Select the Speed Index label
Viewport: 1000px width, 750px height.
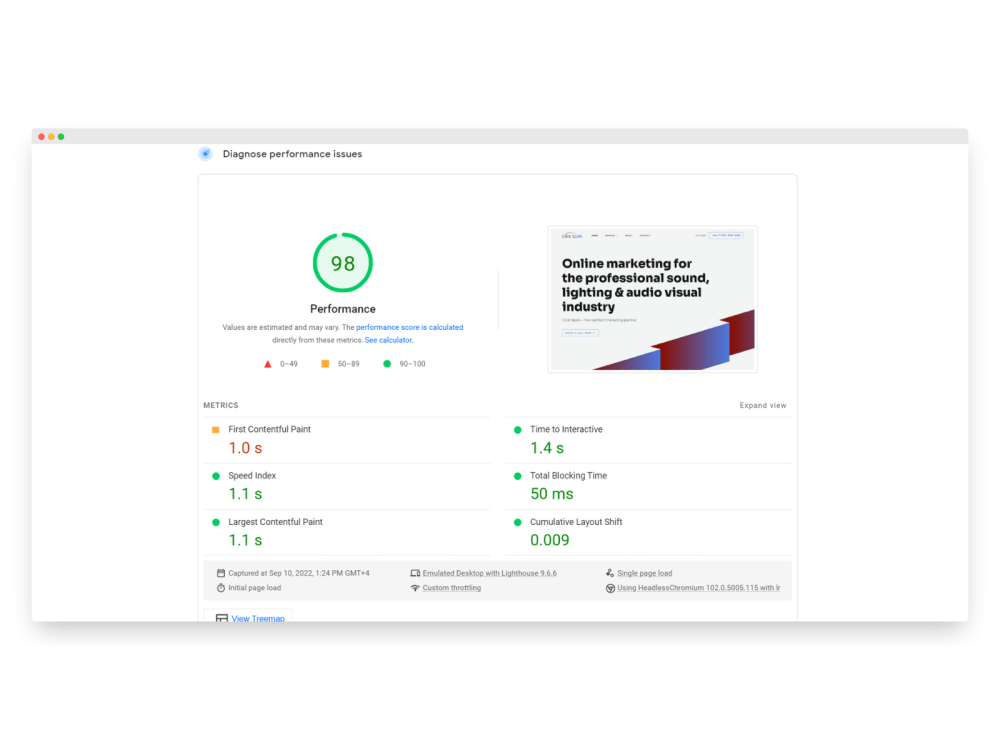252,476
